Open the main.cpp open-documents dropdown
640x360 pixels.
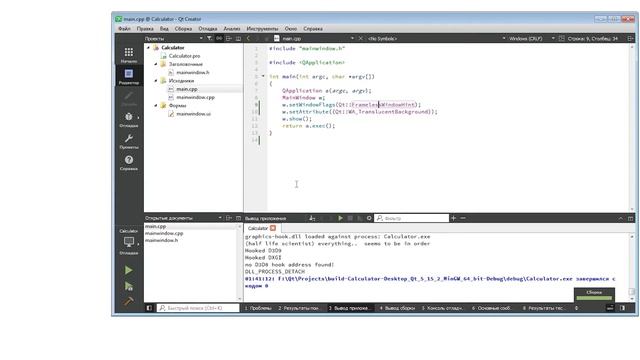point(314,38)
